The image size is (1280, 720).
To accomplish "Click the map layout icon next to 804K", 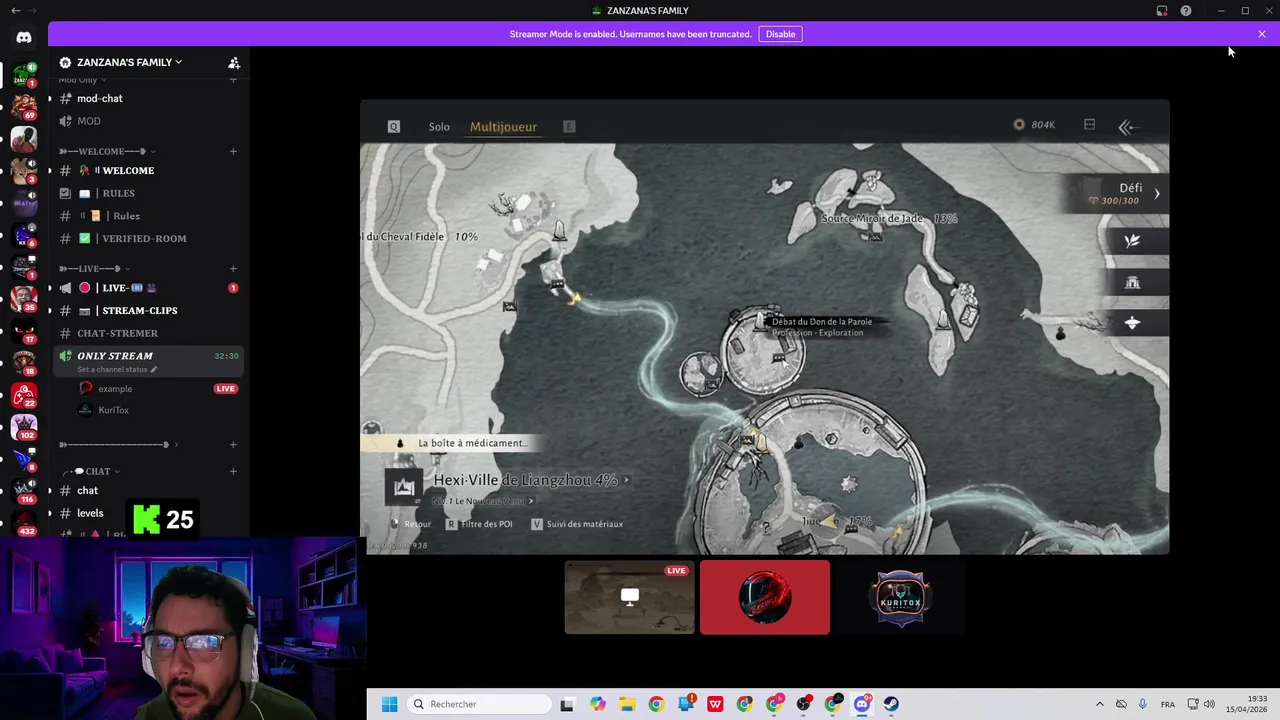I will pyautogui.click(x=1089, y=125).
